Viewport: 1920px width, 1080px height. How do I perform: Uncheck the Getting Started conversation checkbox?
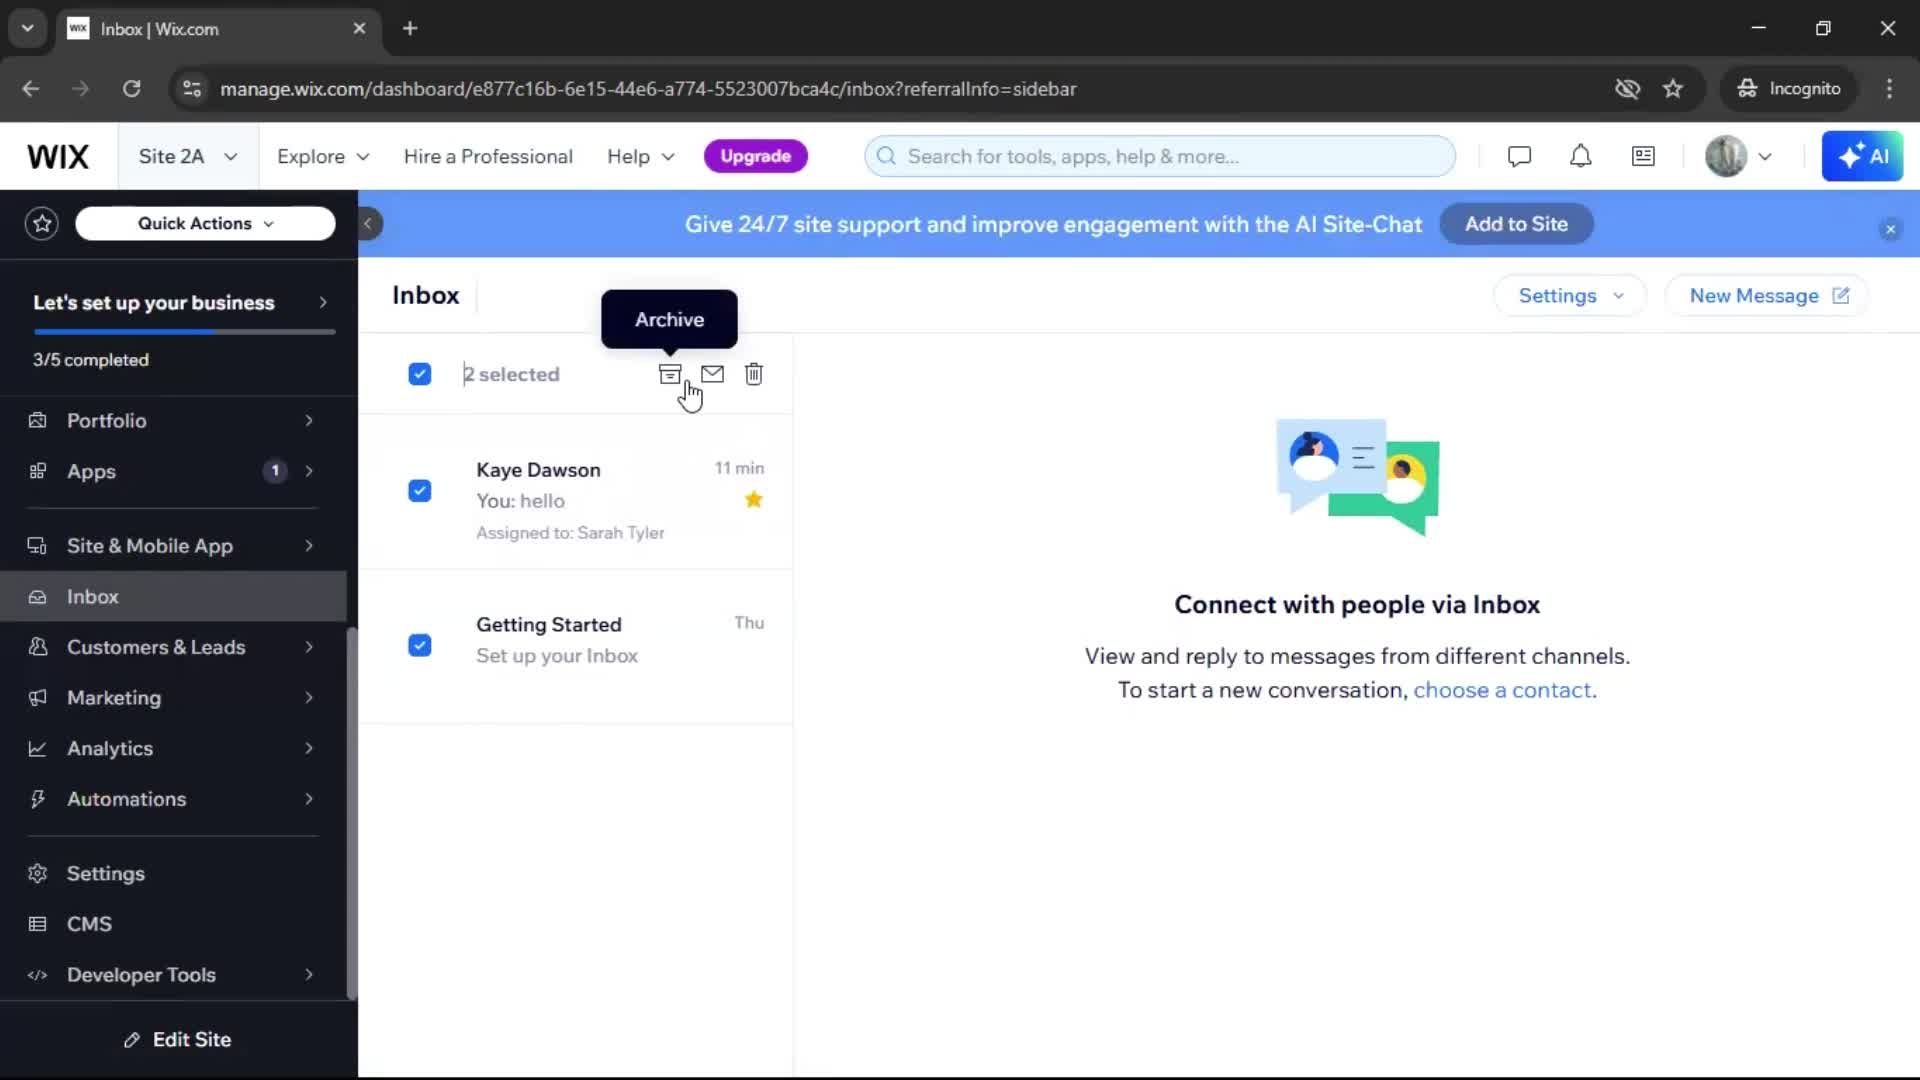click(420, 645)
